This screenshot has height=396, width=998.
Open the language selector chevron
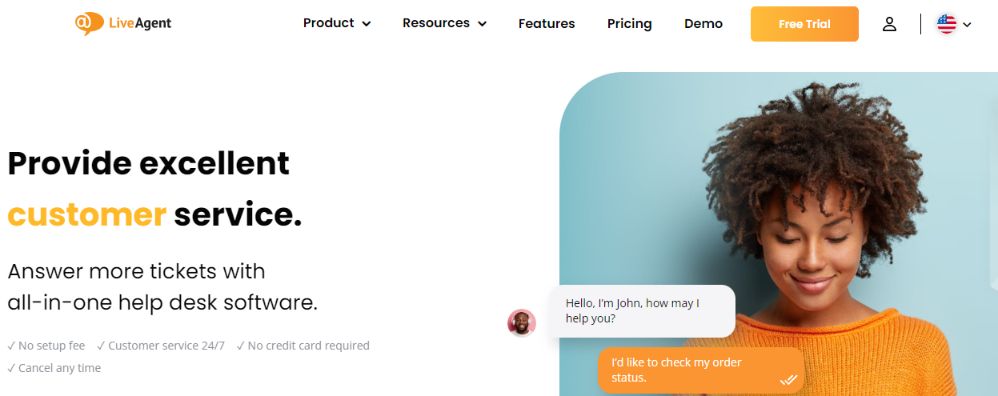tap(967, 25)
